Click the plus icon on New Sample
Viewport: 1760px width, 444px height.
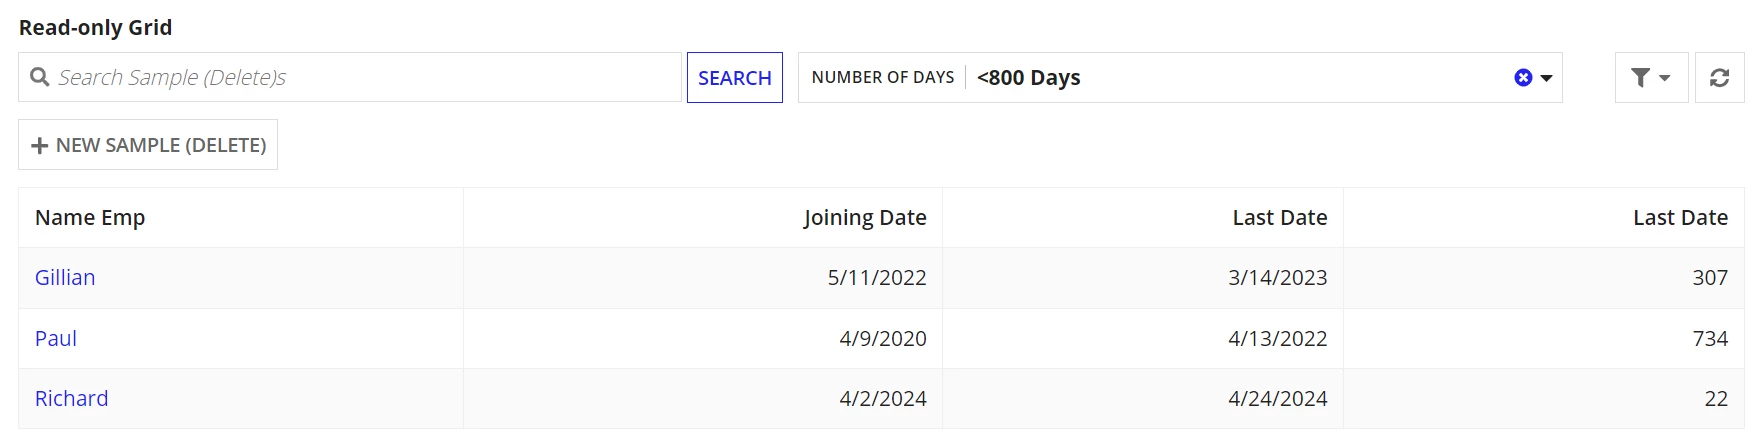coord(40,146)
